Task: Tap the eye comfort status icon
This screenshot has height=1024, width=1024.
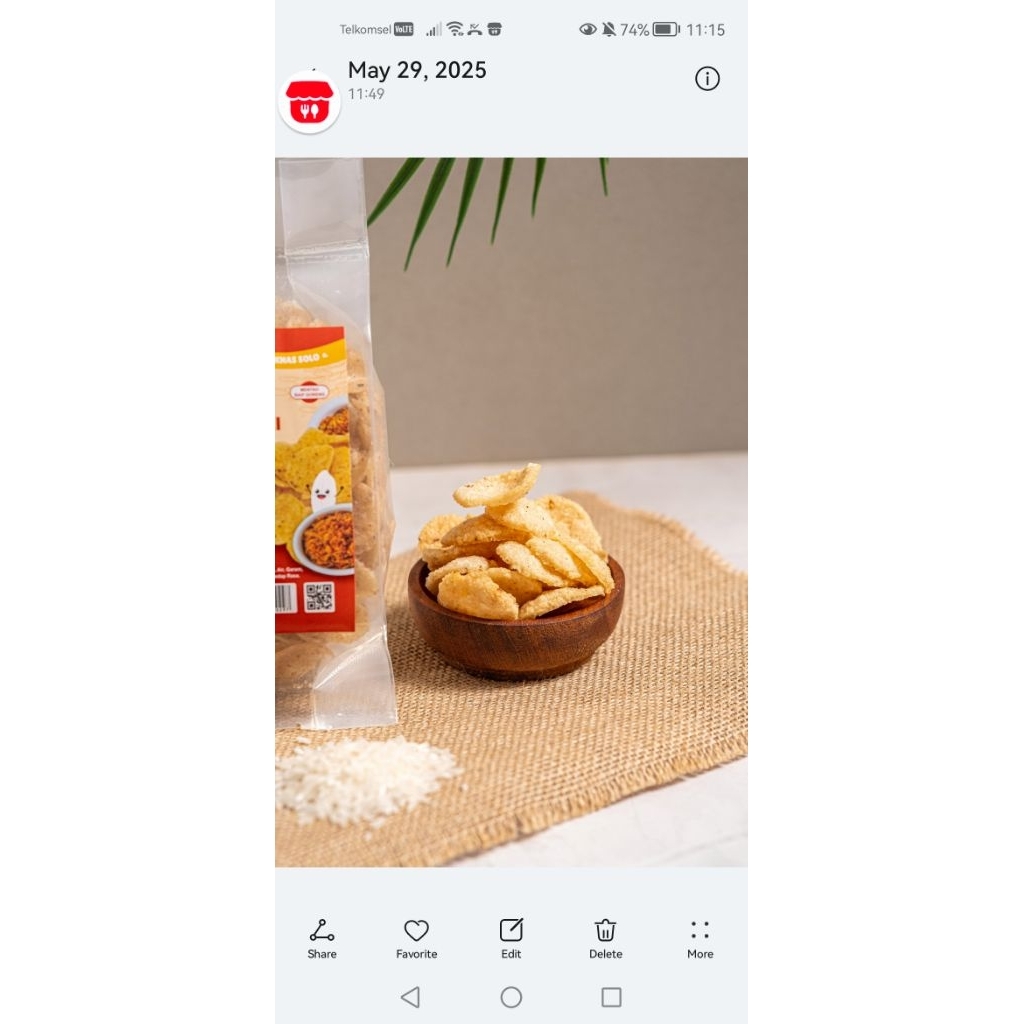Action: (588, 29)
